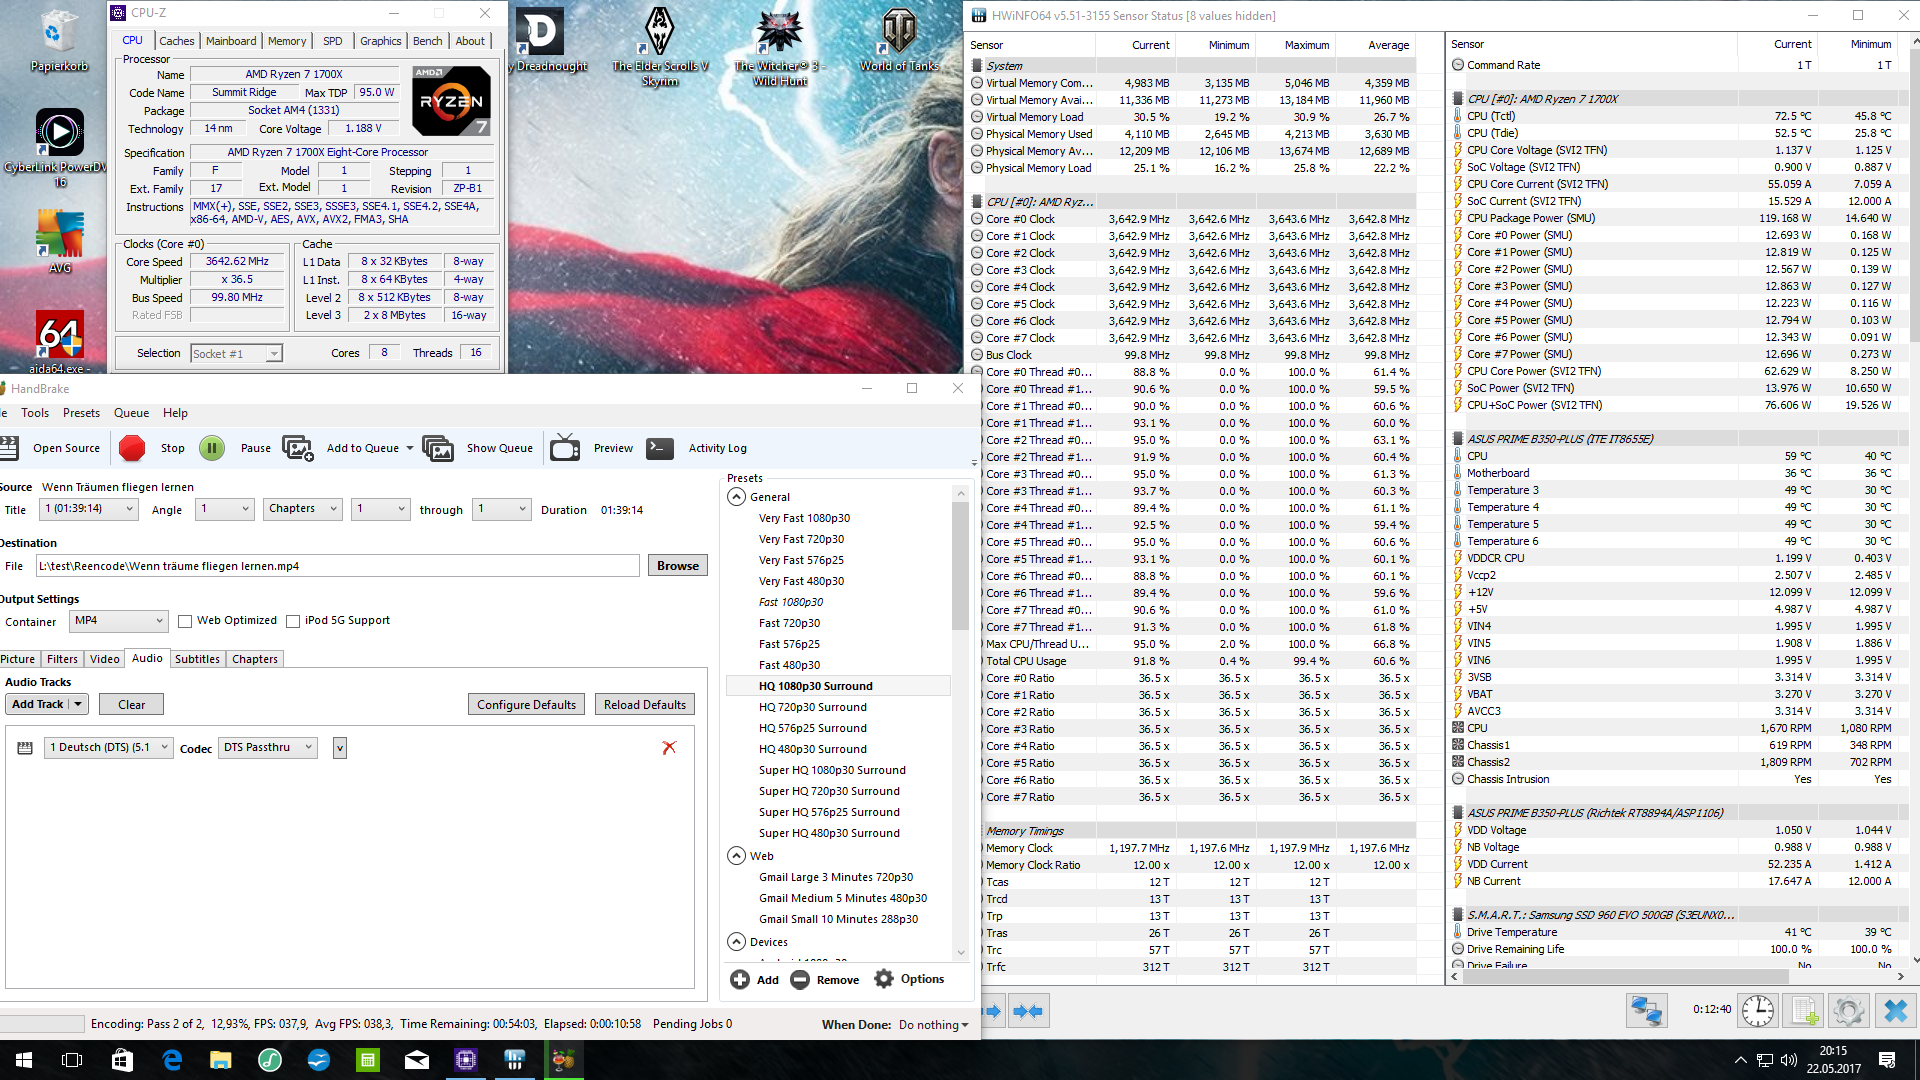Pause encoding with the green Pause icon
This screenshot has height=1080, width=1920.
coord(212,448)
